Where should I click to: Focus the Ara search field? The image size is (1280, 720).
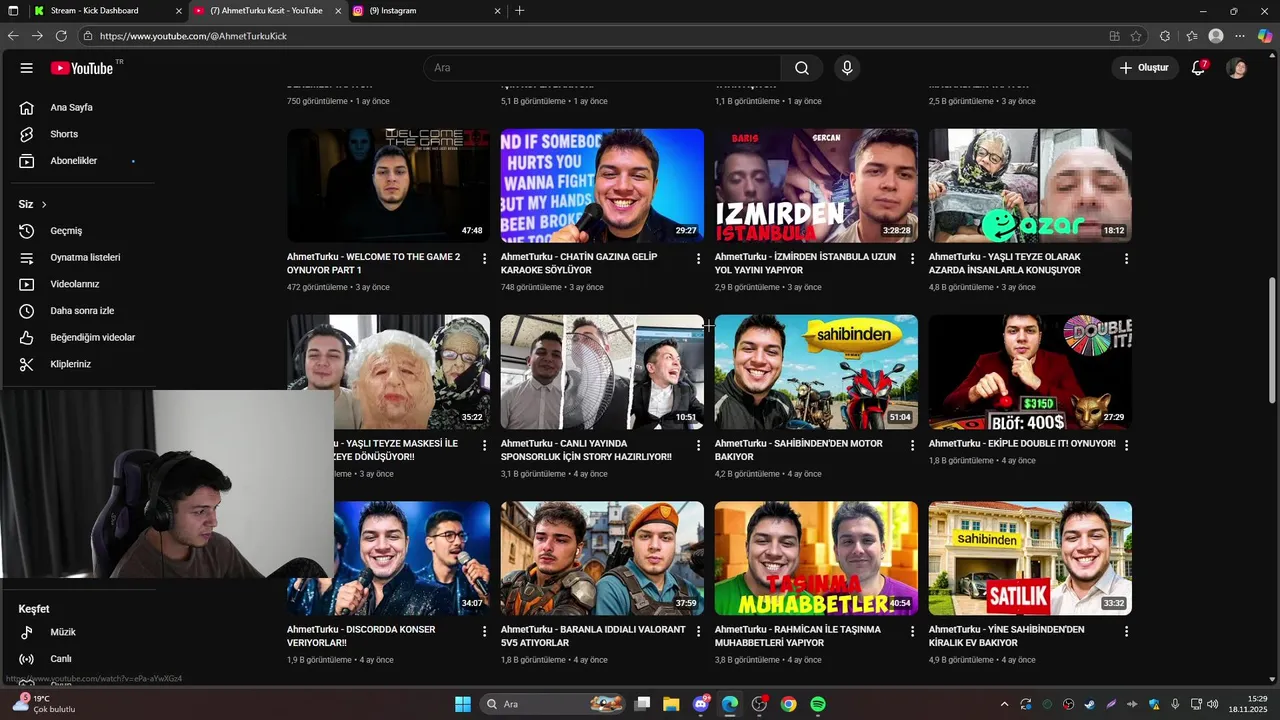tap(602, 68)
